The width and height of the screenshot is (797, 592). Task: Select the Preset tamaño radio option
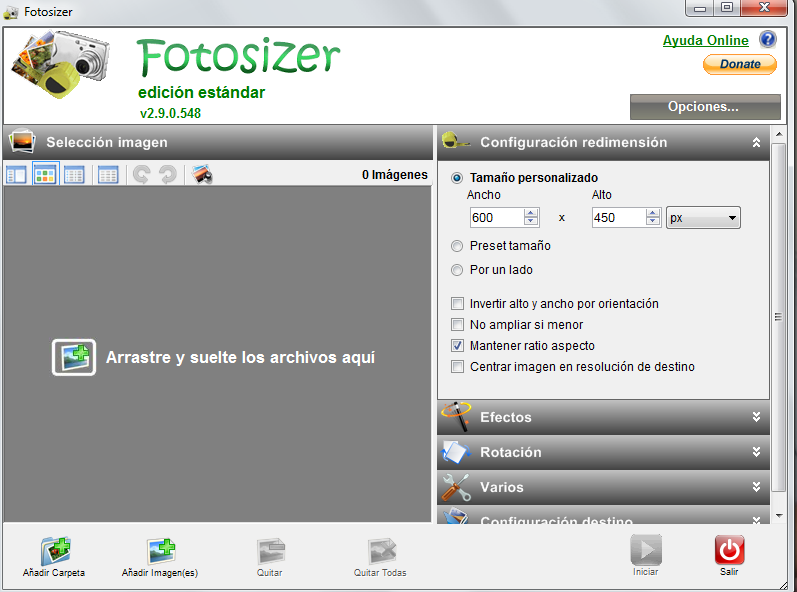(x=457, y=245)
